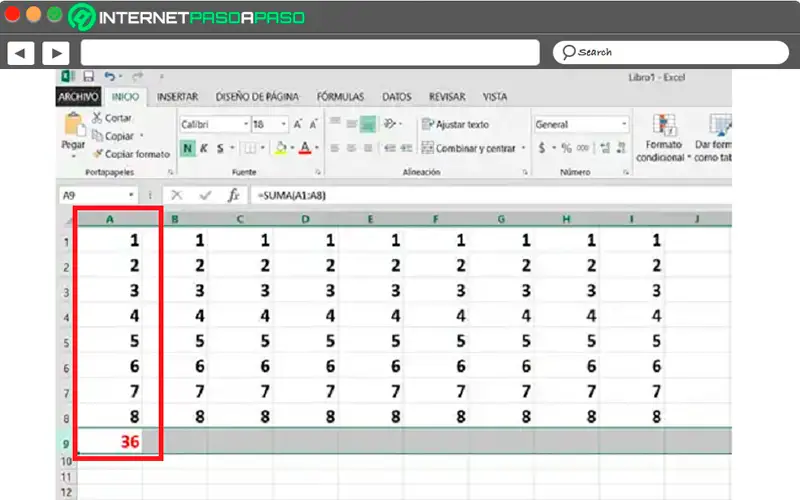Click Copiar formato painter
Image resolution: width=800 pixels, height=500 pixels.
[x=131, y=154]
